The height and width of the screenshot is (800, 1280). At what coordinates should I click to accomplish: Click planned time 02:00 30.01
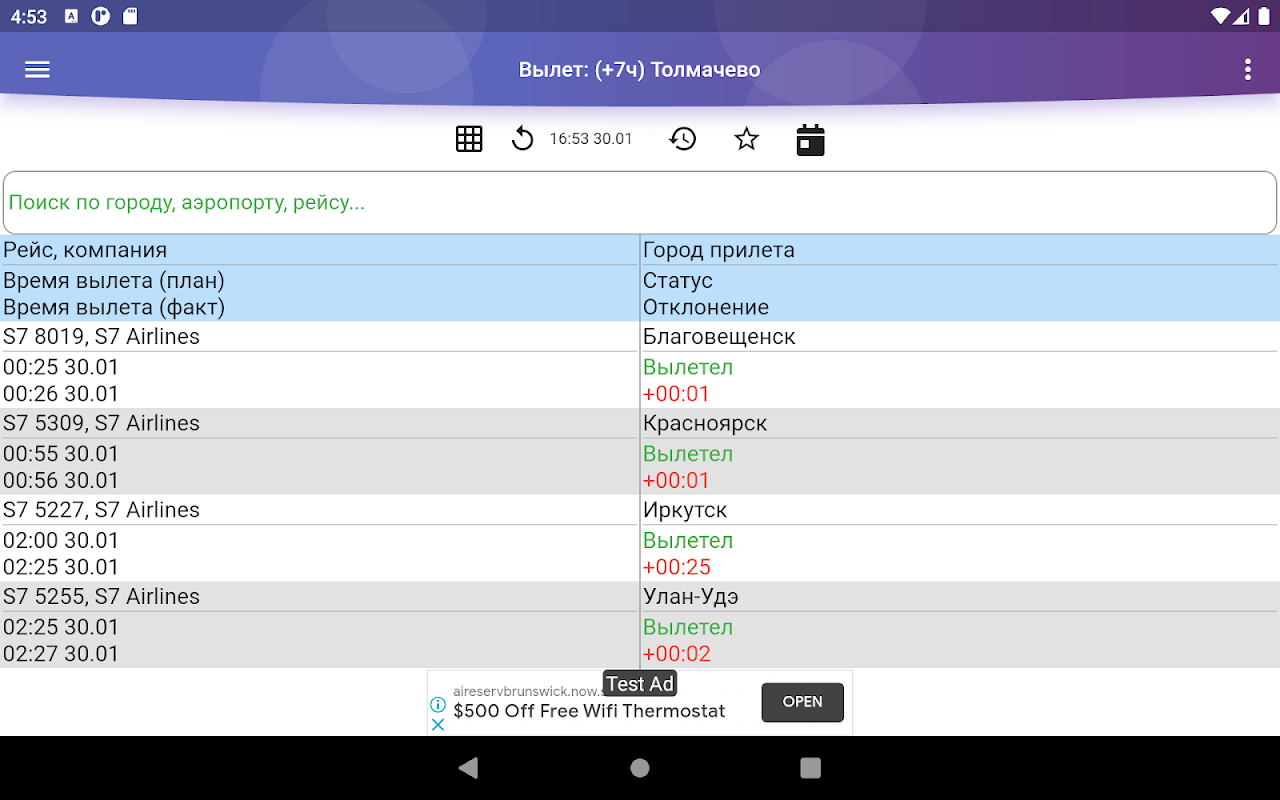[x=61, y=541]
